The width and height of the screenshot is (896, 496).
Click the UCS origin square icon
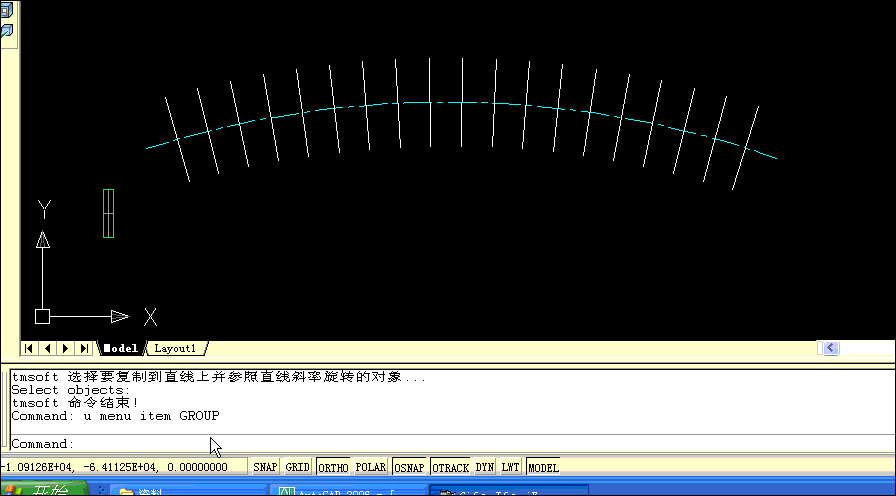point(42,316)
